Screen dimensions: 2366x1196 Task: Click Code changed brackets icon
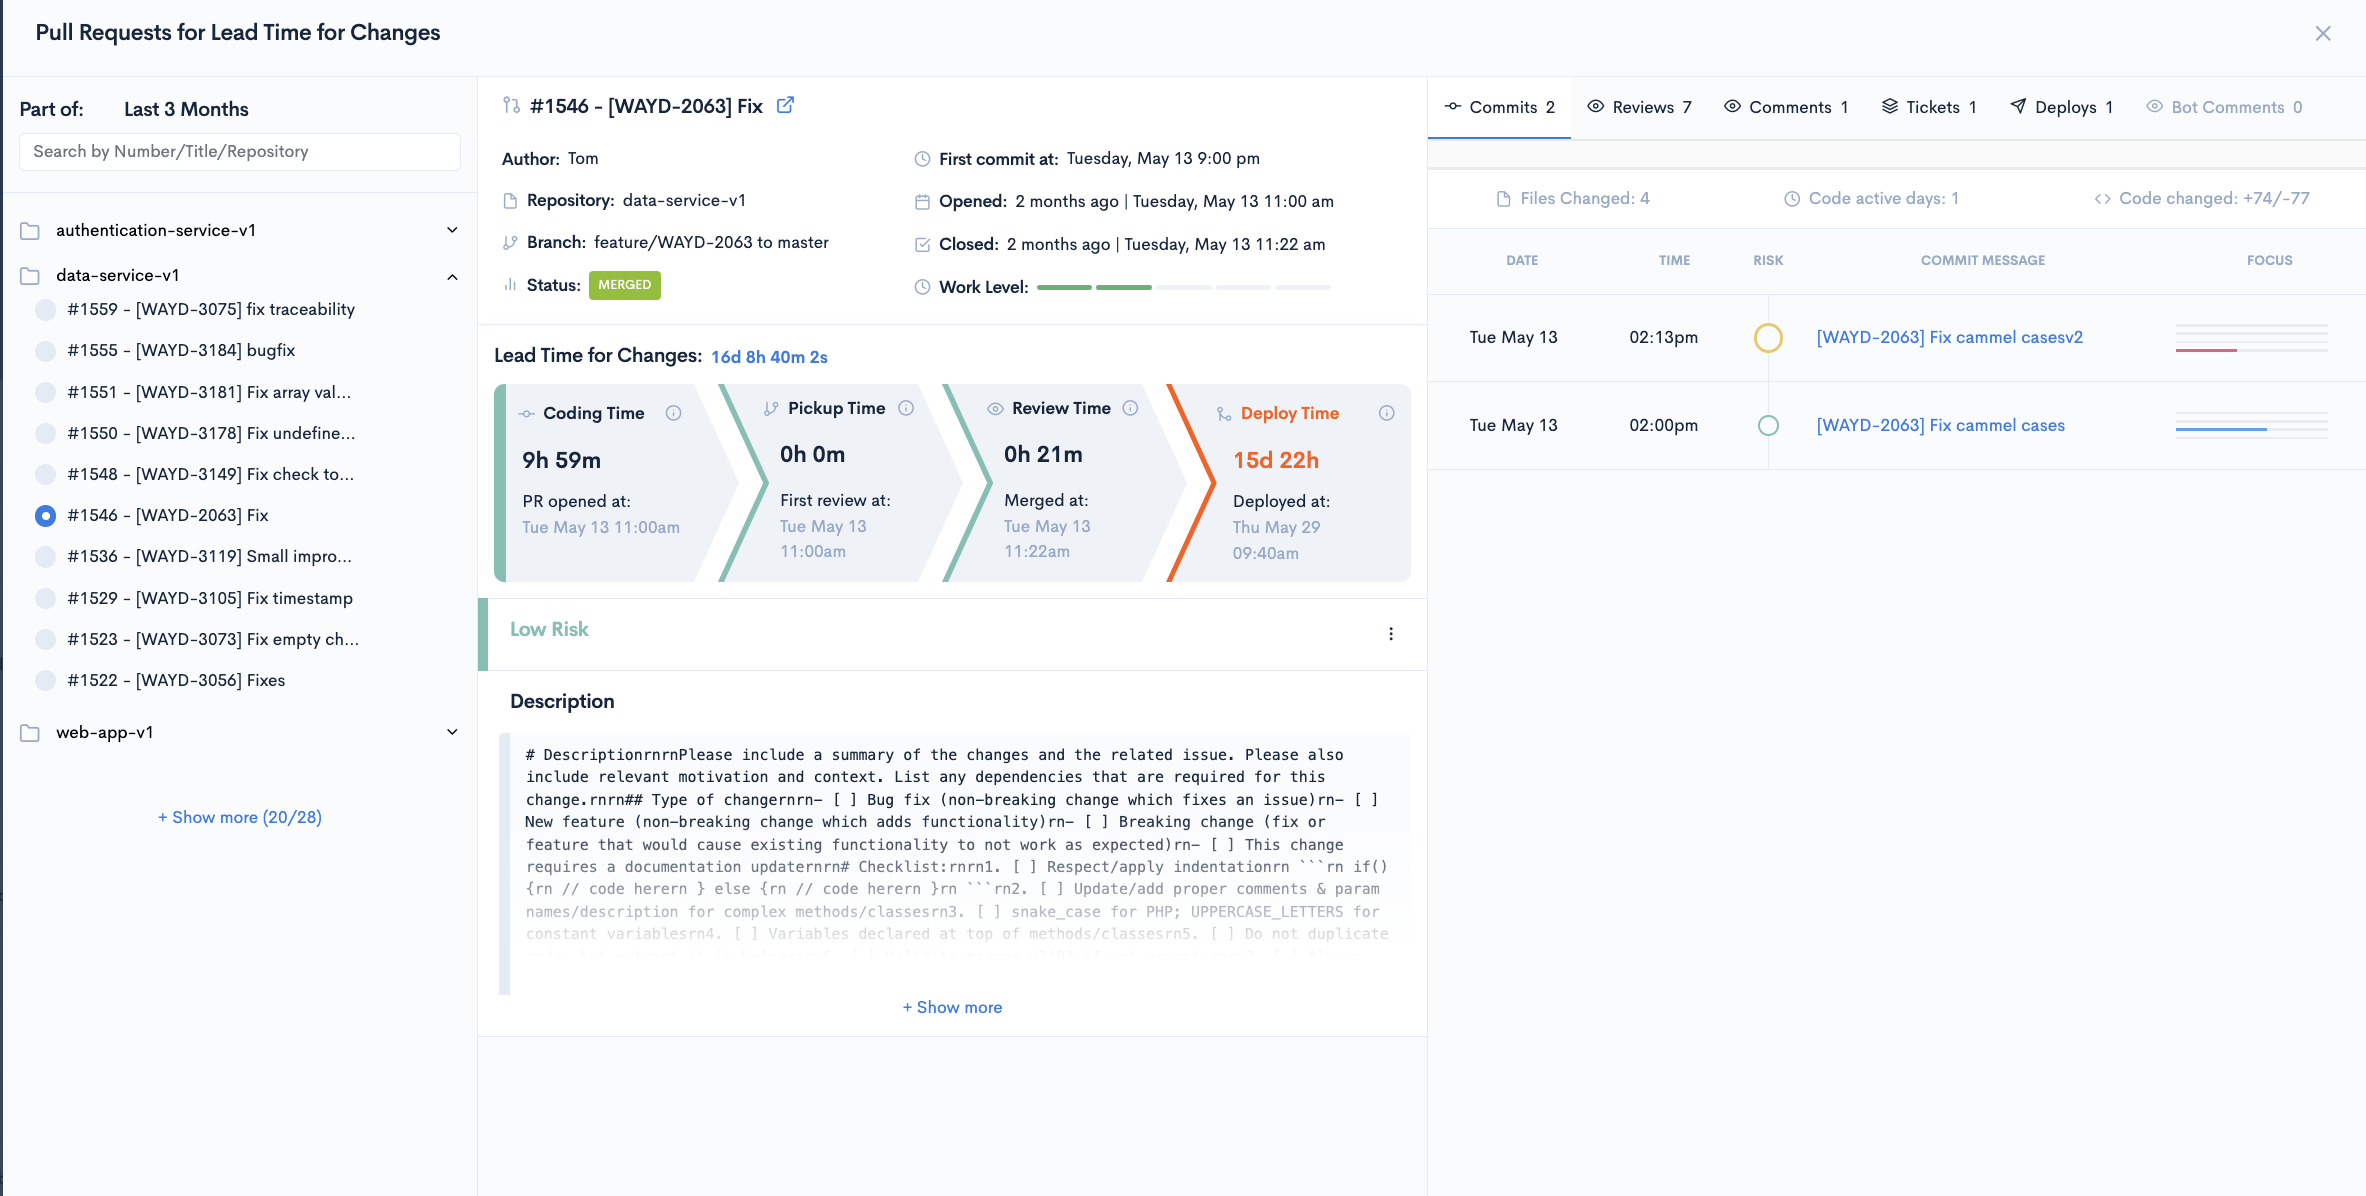(2102, 199)
